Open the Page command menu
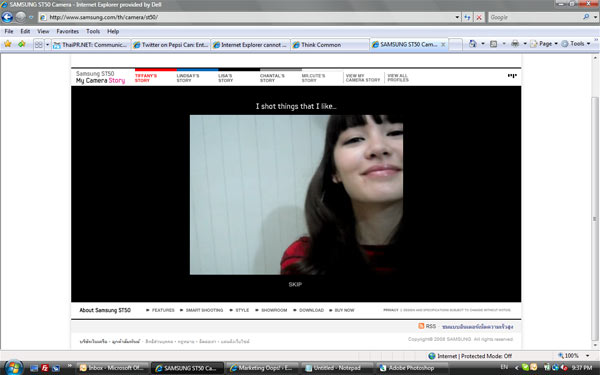Viewport: 600px width, 375px height. (x=544, y=44)
